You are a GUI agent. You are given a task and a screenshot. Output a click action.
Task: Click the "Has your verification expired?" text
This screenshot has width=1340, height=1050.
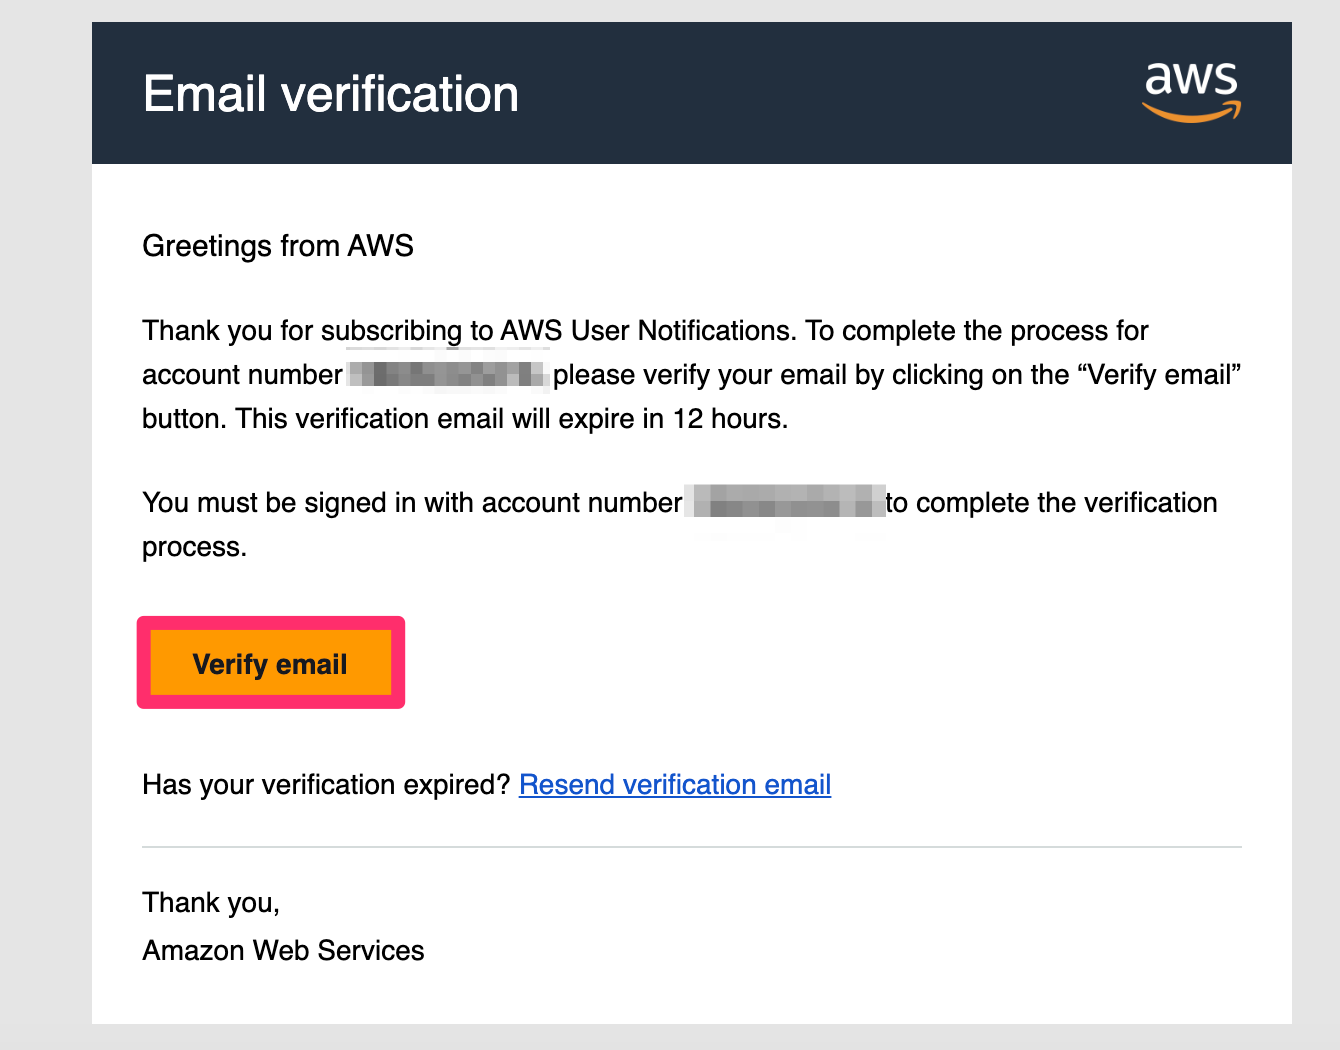click(326, 784)
